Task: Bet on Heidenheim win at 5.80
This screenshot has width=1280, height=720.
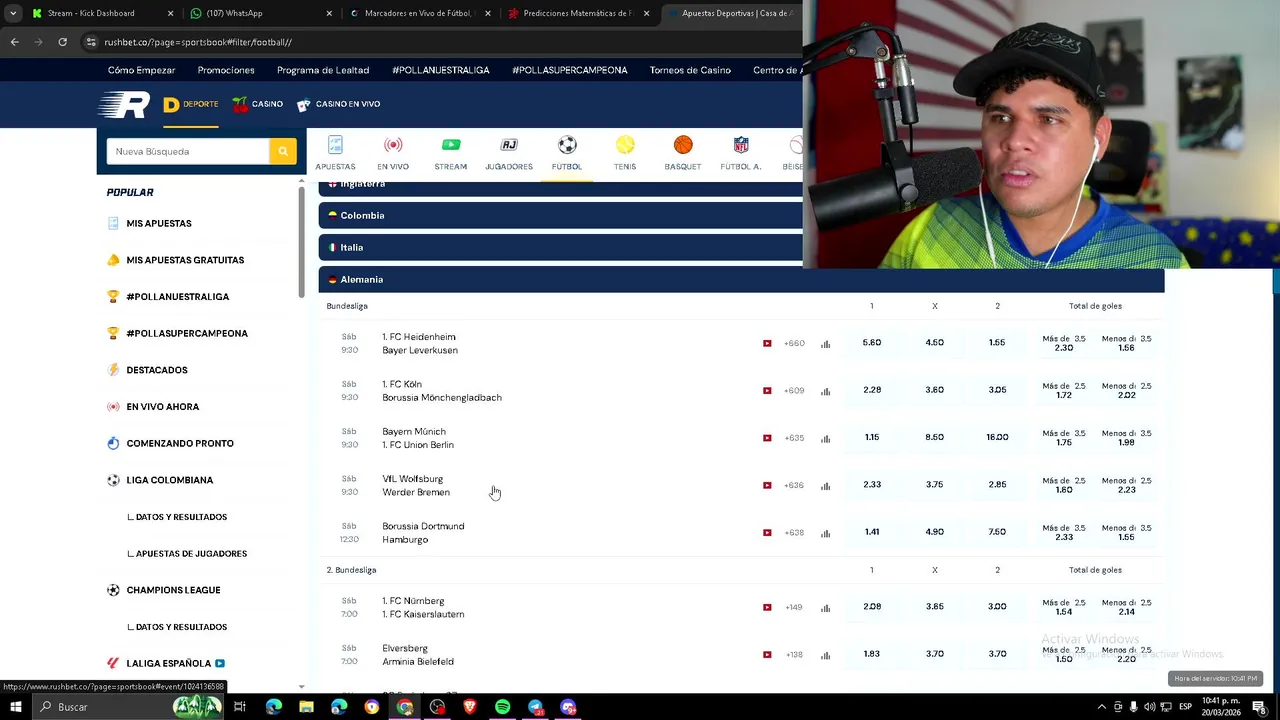Action: pos(872,343)
